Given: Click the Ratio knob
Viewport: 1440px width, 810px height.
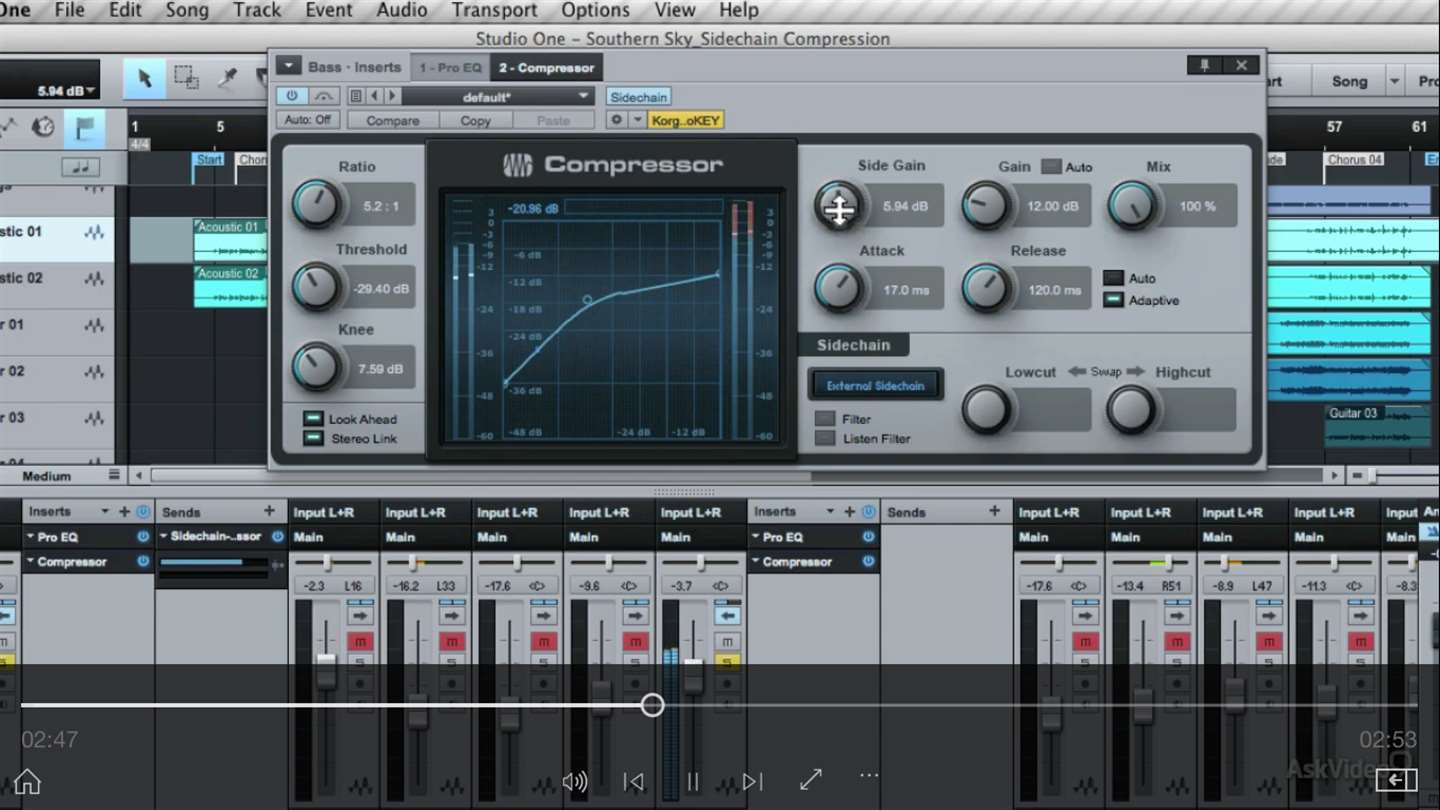Looking at the screenshot, I should click(x=316, y=204).
